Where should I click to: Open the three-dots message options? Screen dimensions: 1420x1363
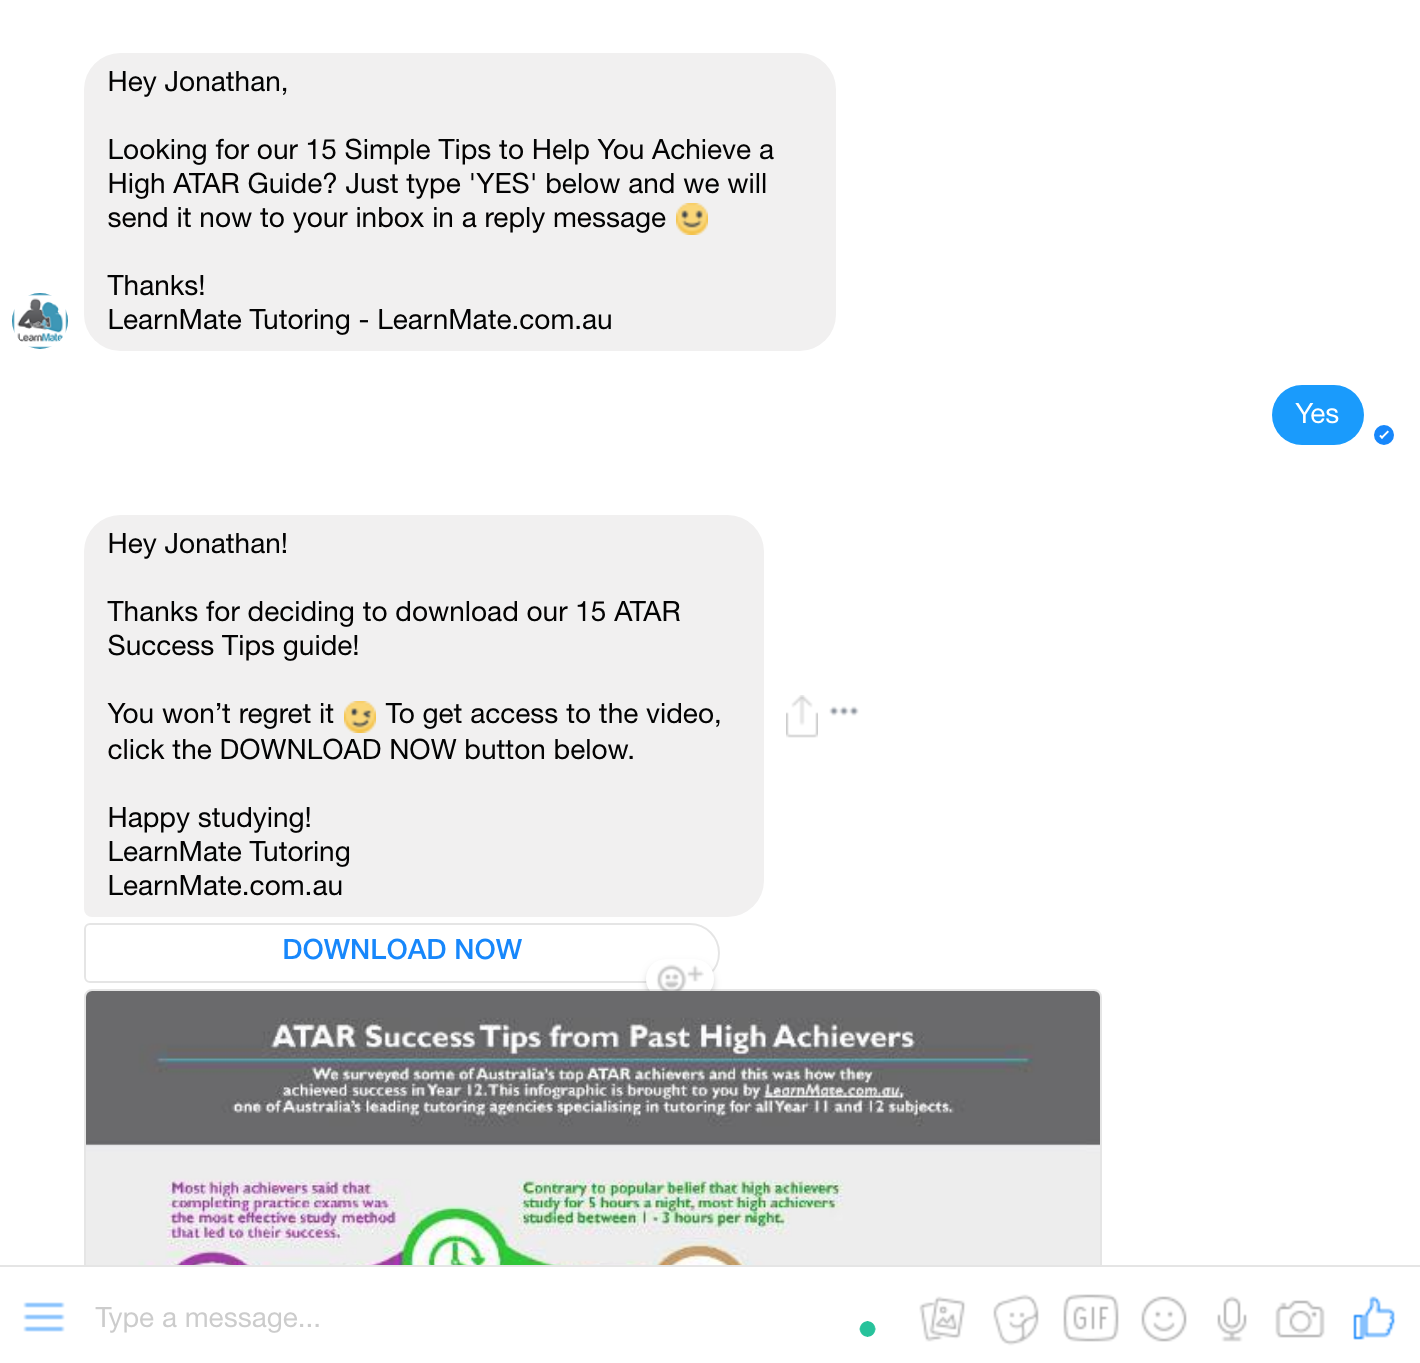(x=844, y=711)
